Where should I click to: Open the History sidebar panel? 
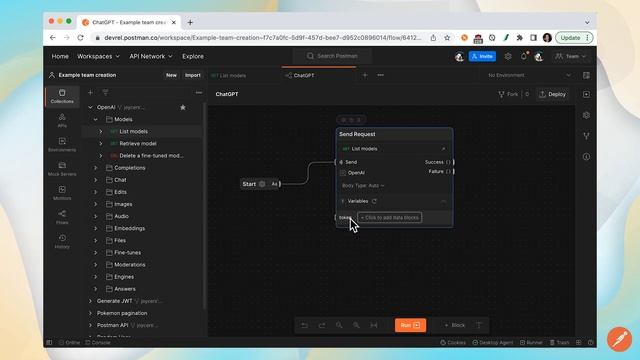coord(62,241)
